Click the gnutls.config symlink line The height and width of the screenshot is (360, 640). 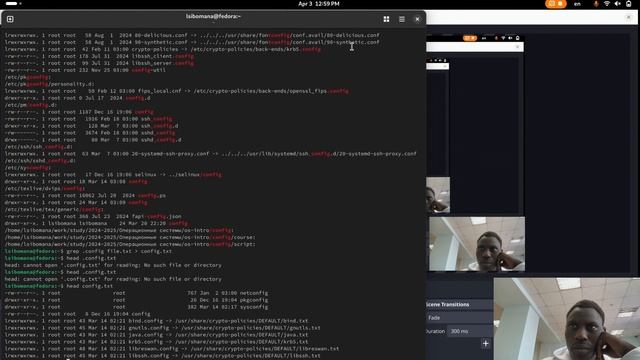point(162,328)
